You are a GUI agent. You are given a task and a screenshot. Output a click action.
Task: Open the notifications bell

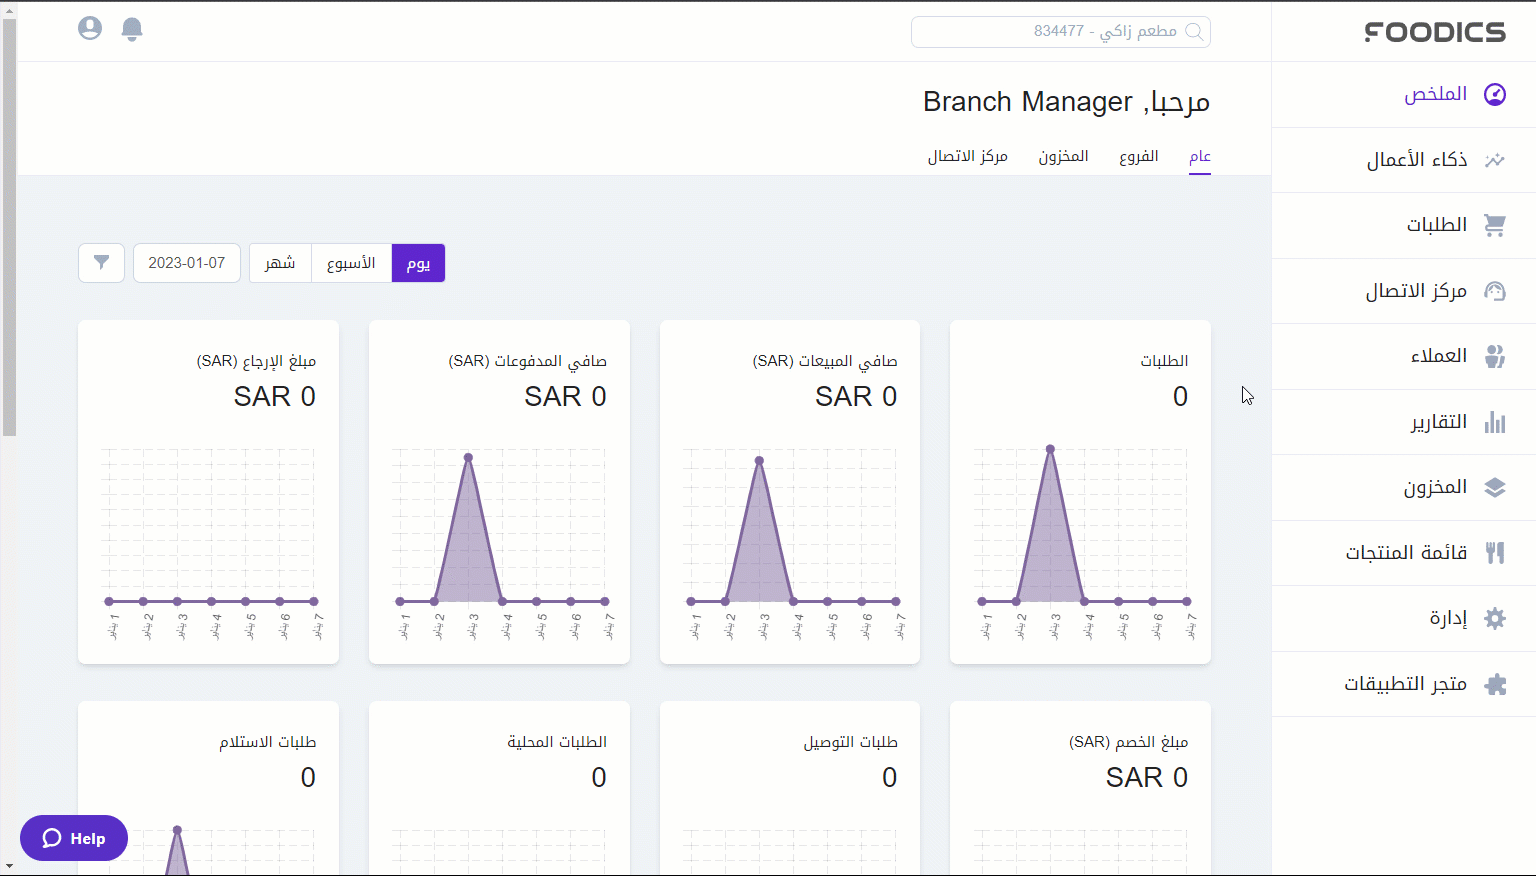coord(132,29)
